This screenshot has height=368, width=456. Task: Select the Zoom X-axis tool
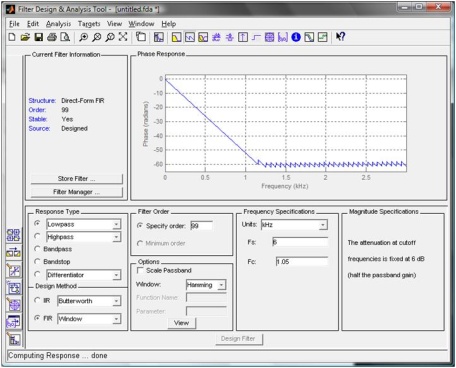[97, 37]
